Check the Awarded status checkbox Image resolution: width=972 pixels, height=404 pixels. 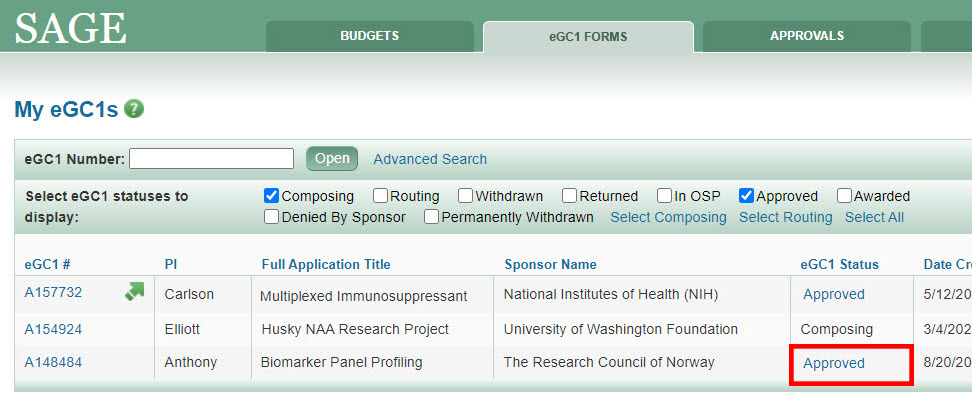[x=844, y=196]
